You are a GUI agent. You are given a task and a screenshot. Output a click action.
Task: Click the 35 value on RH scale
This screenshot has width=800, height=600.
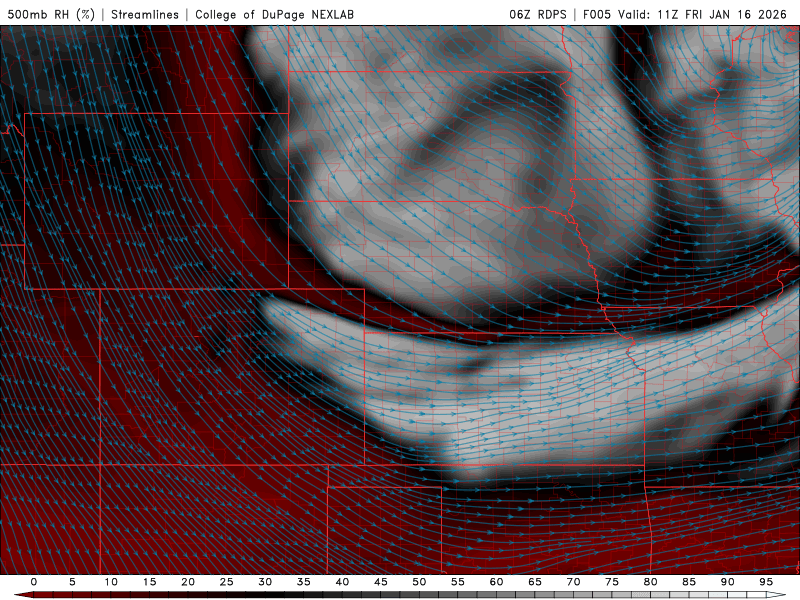click(x=304, y=582)
